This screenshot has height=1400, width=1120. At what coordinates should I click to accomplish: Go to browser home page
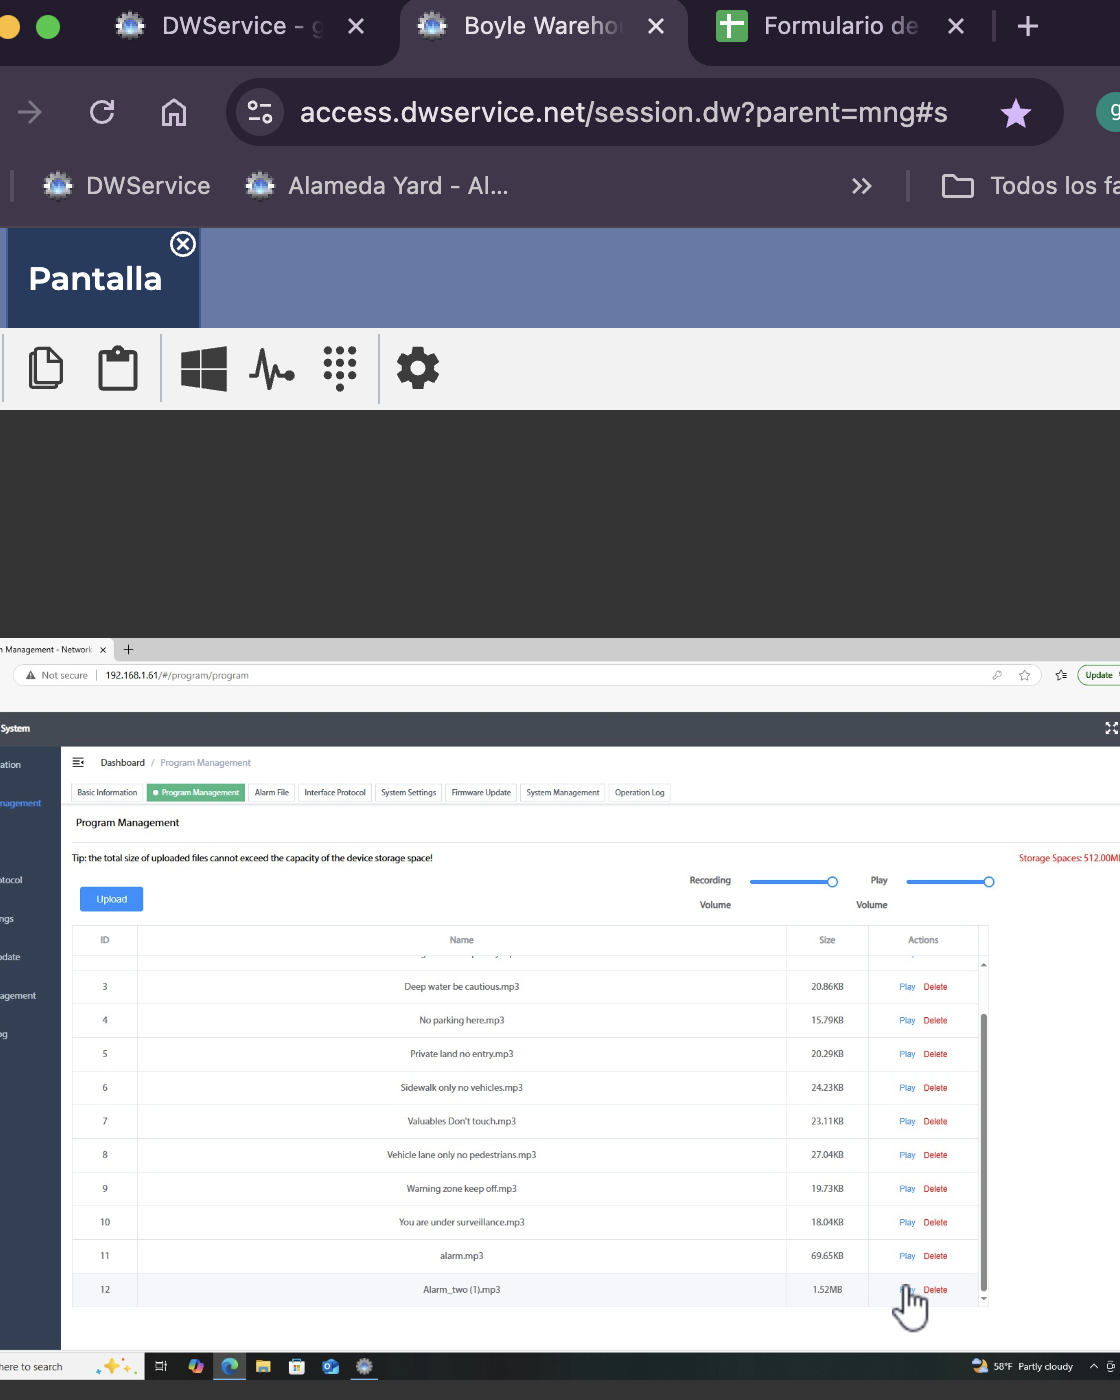tap(174, 112)
